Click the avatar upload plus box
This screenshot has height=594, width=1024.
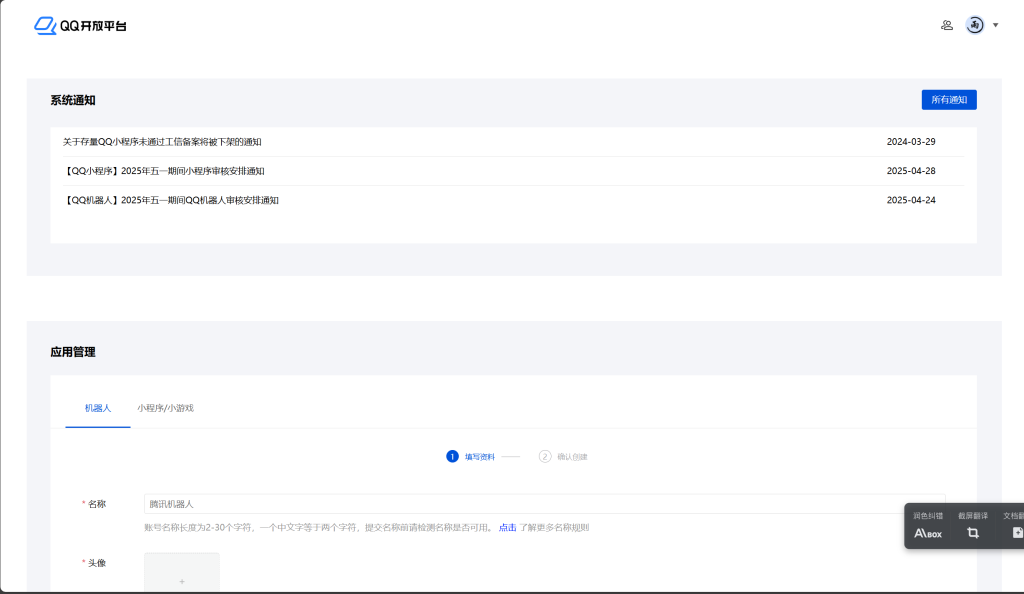181,575
